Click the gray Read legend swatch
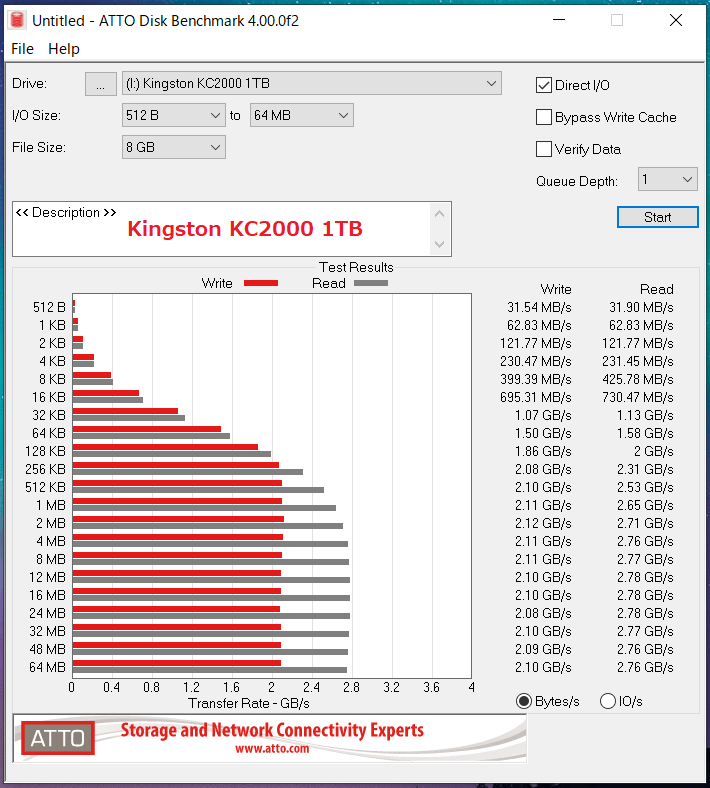Viewport: 710px width, 788px height. pos(371,283)
